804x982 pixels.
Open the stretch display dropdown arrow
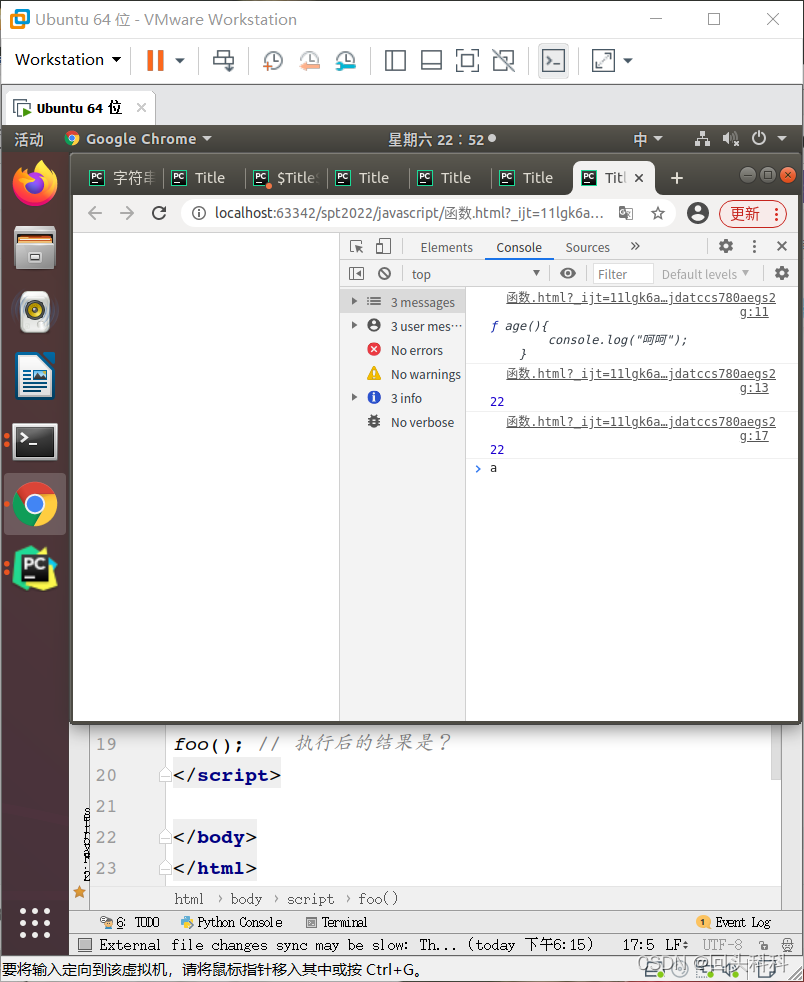pos(628,61)
